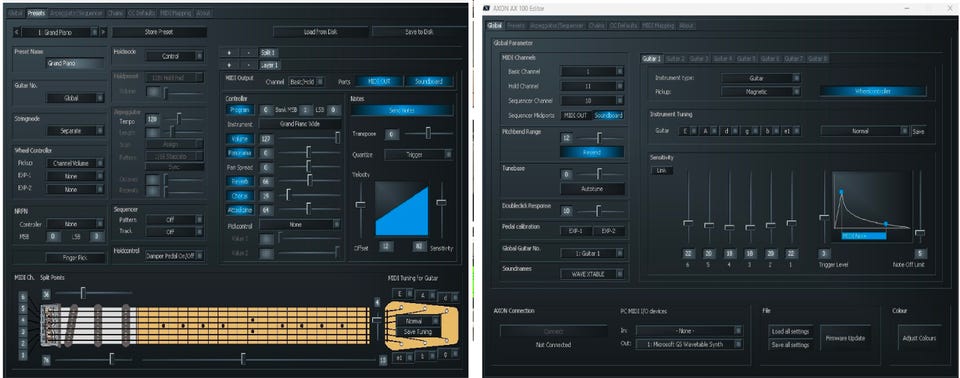Select MIDI channel 1 string button beside fretboard
Screen dimensions: 960x378
(23, 355)
